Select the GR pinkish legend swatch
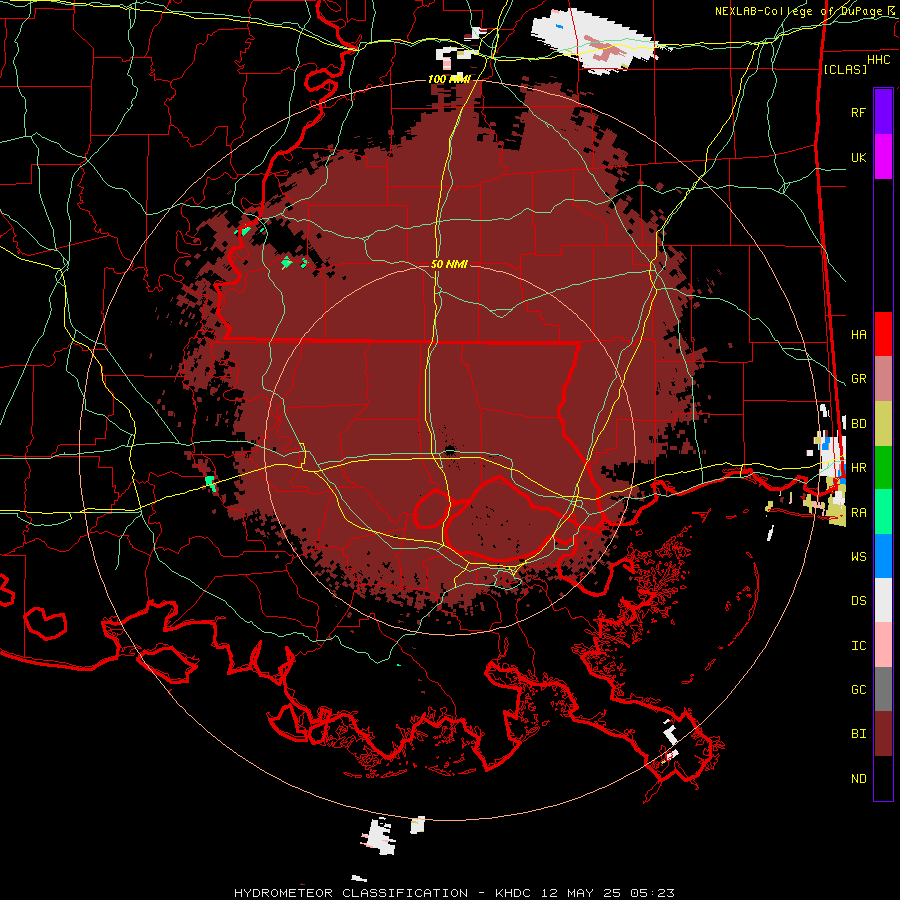The height and width of the screenshot is (900, 900). point(883,379)
